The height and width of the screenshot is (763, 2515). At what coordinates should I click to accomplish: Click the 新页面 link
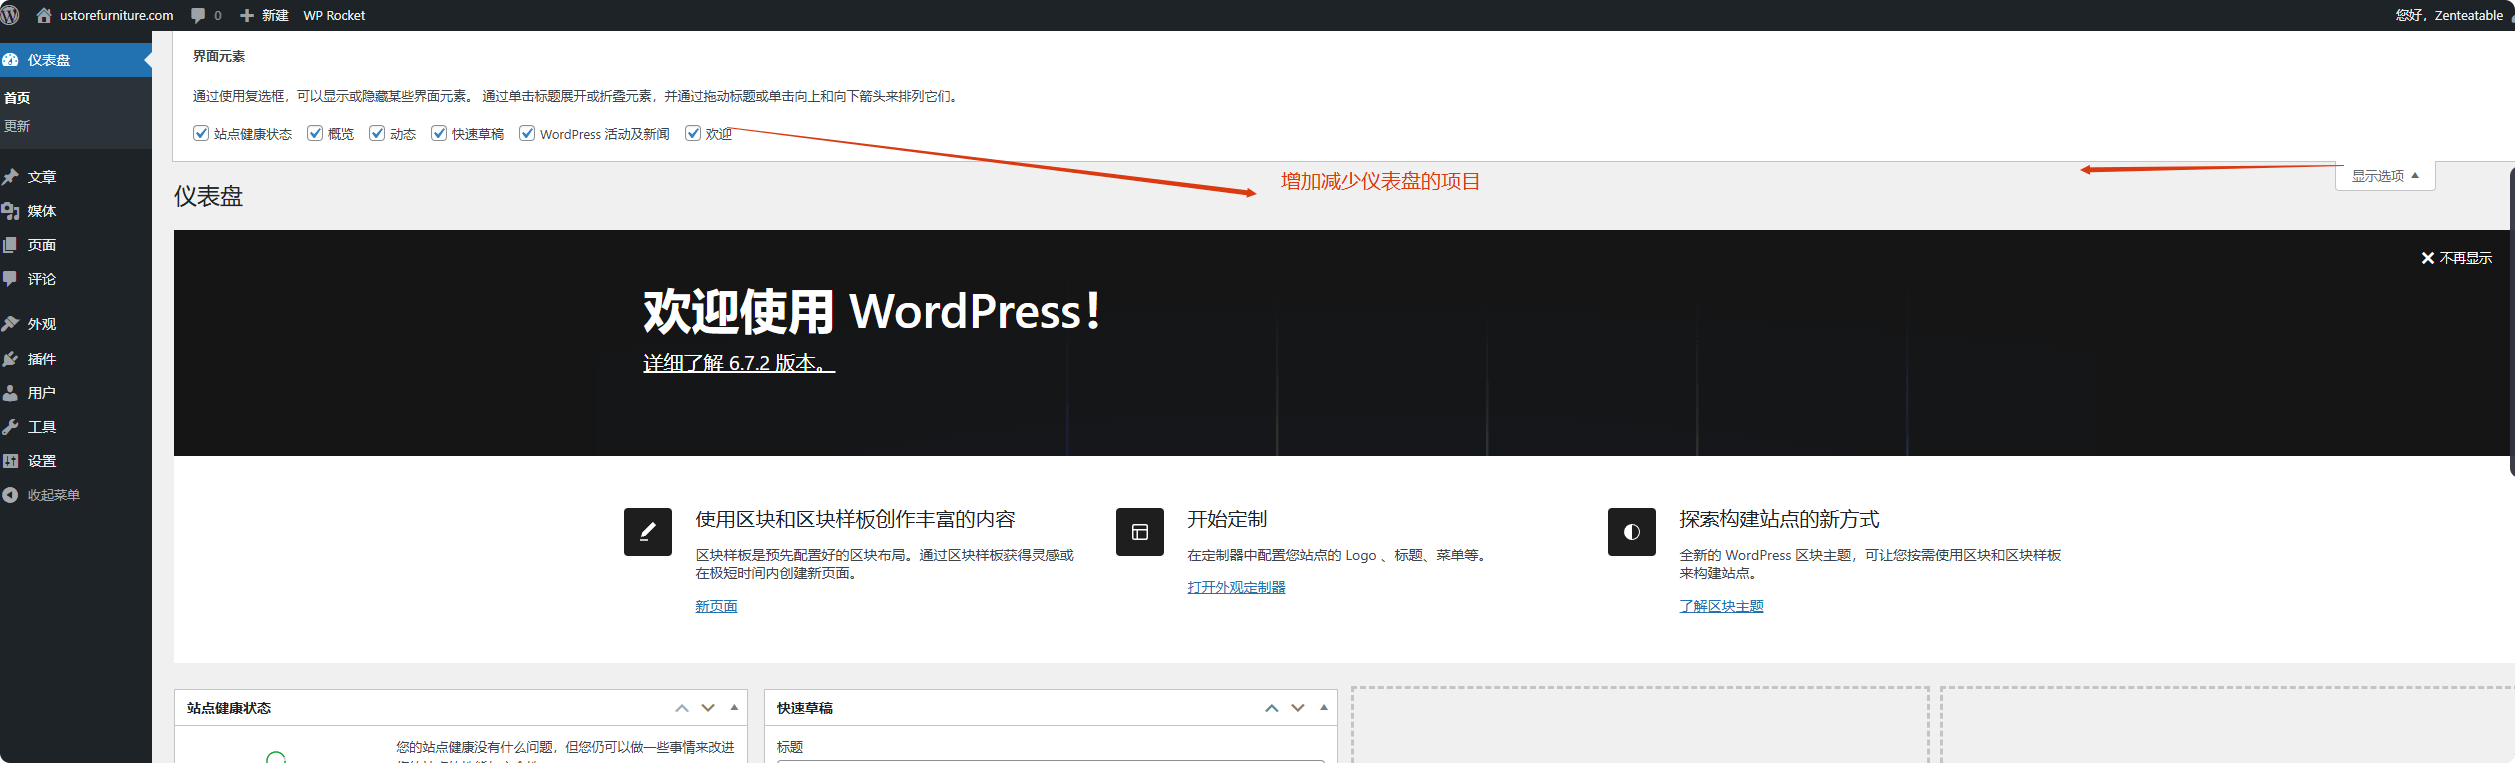click(x=716, y=606)
